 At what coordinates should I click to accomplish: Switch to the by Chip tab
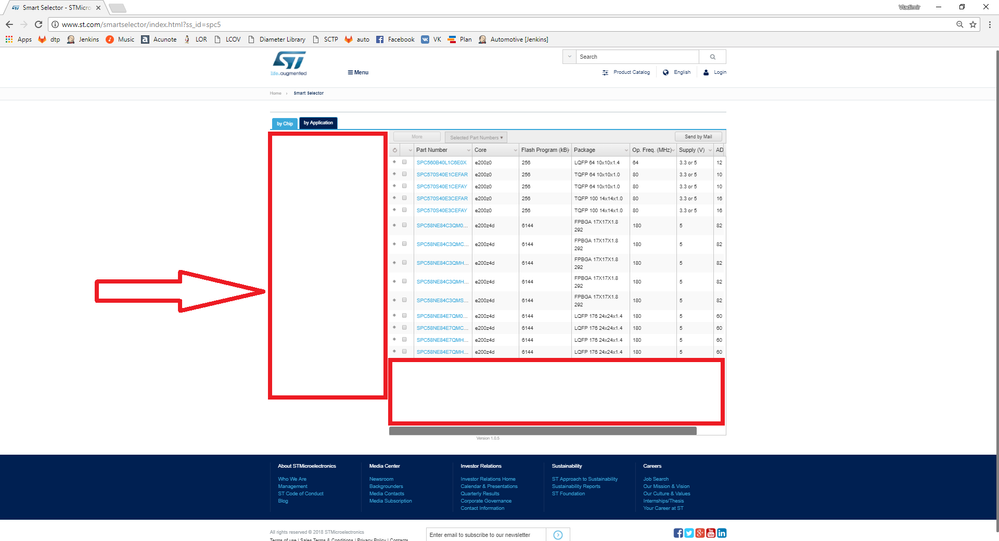pos(285,124)
